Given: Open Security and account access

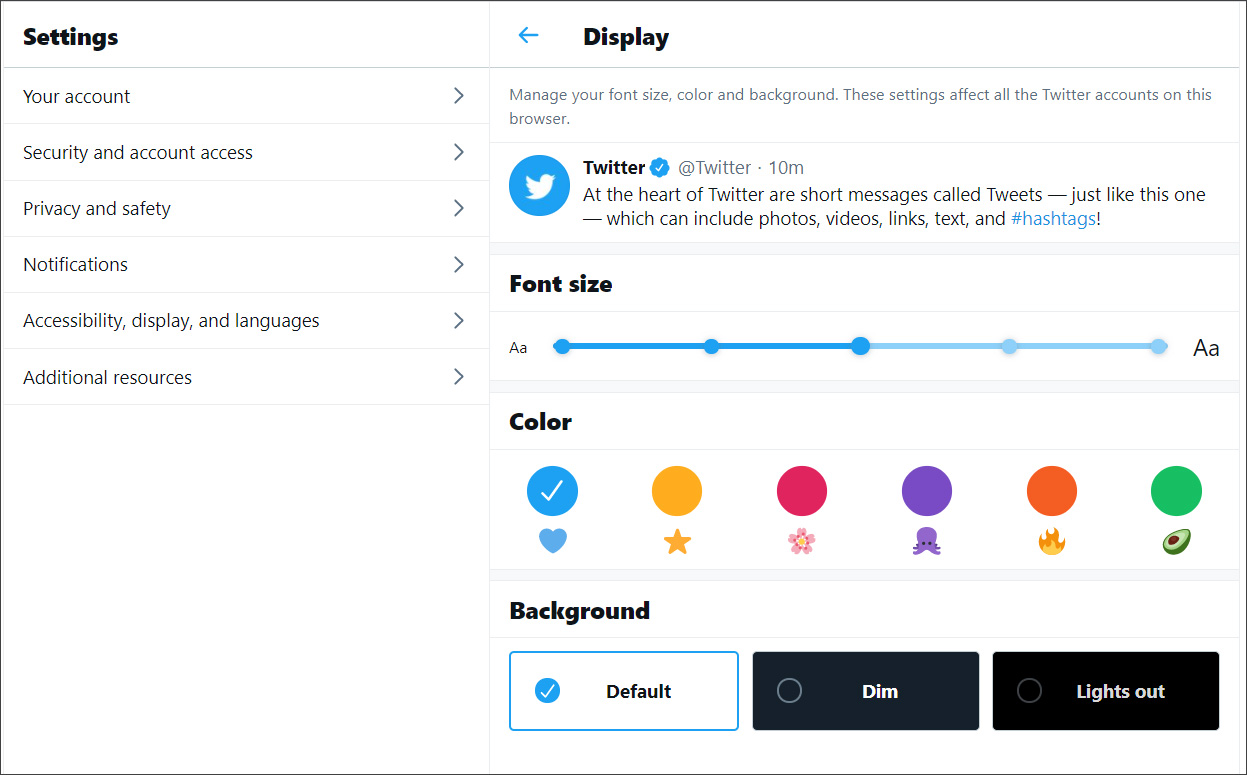Looking at the screenshot, I should tap(244, 152).
